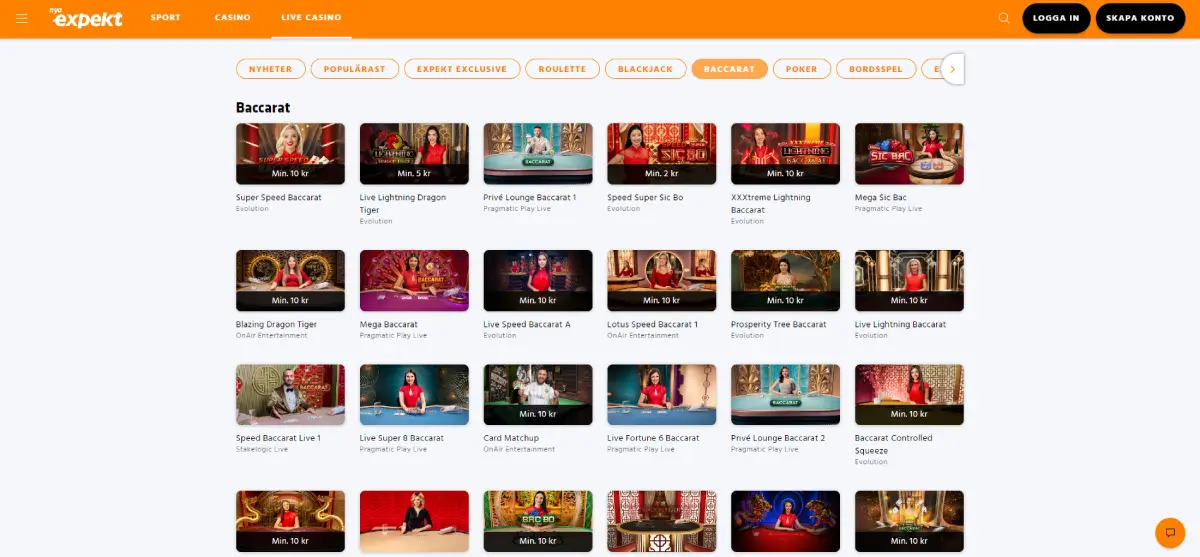Open the XXXtreme Lightning Baccarat thumbnail

click(785, 154)
